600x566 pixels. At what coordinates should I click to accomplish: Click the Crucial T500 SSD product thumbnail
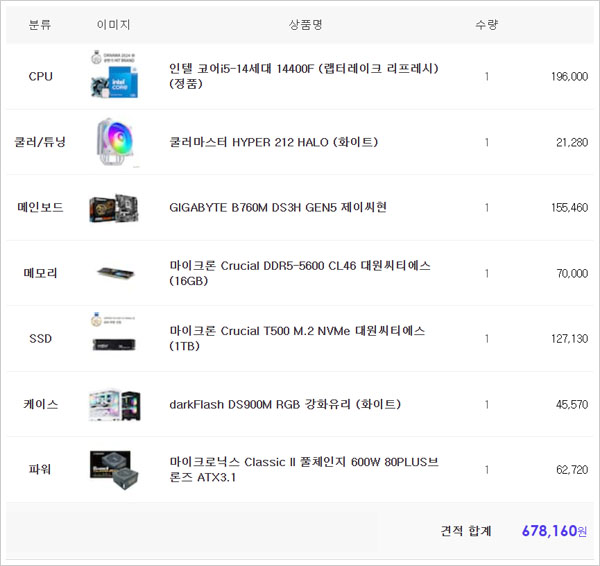114,333
